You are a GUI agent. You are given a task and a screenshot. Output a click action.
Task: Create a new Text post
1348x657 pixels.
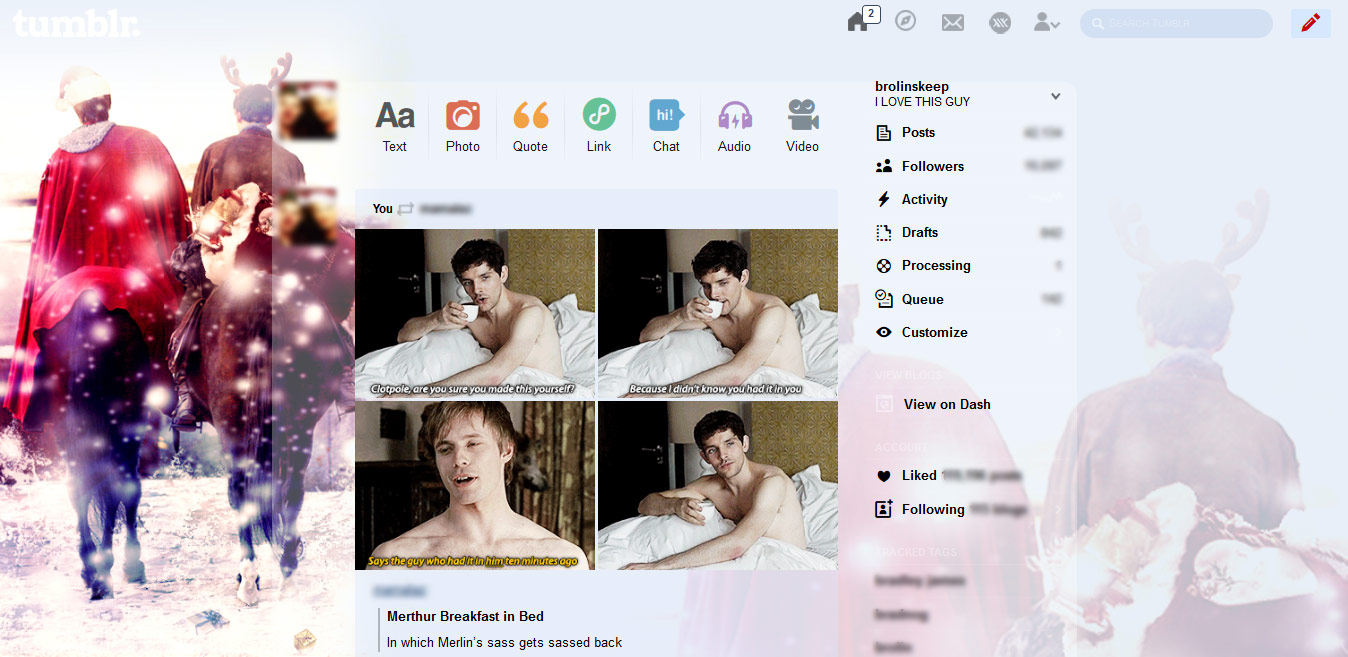[395, 126]
